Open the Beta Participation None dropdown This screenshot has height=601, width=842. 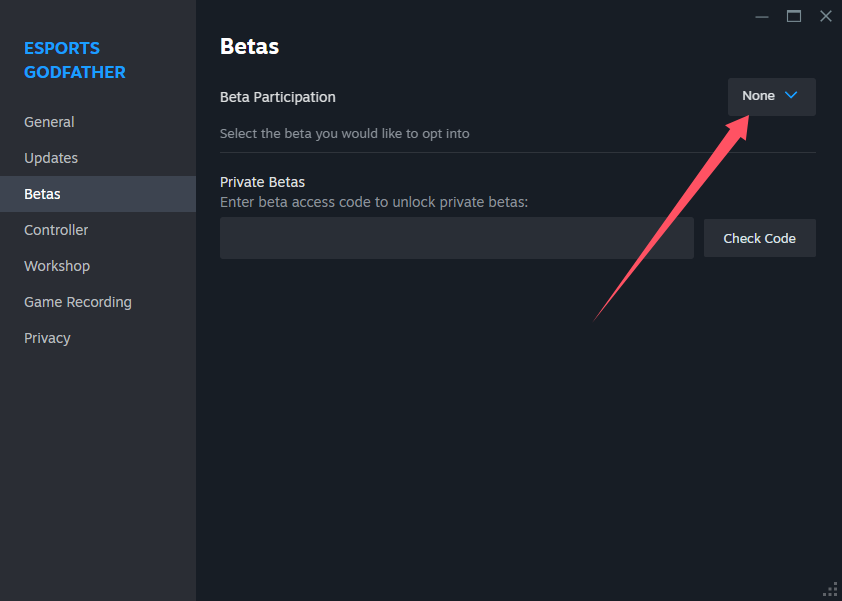tap(772, 97)
